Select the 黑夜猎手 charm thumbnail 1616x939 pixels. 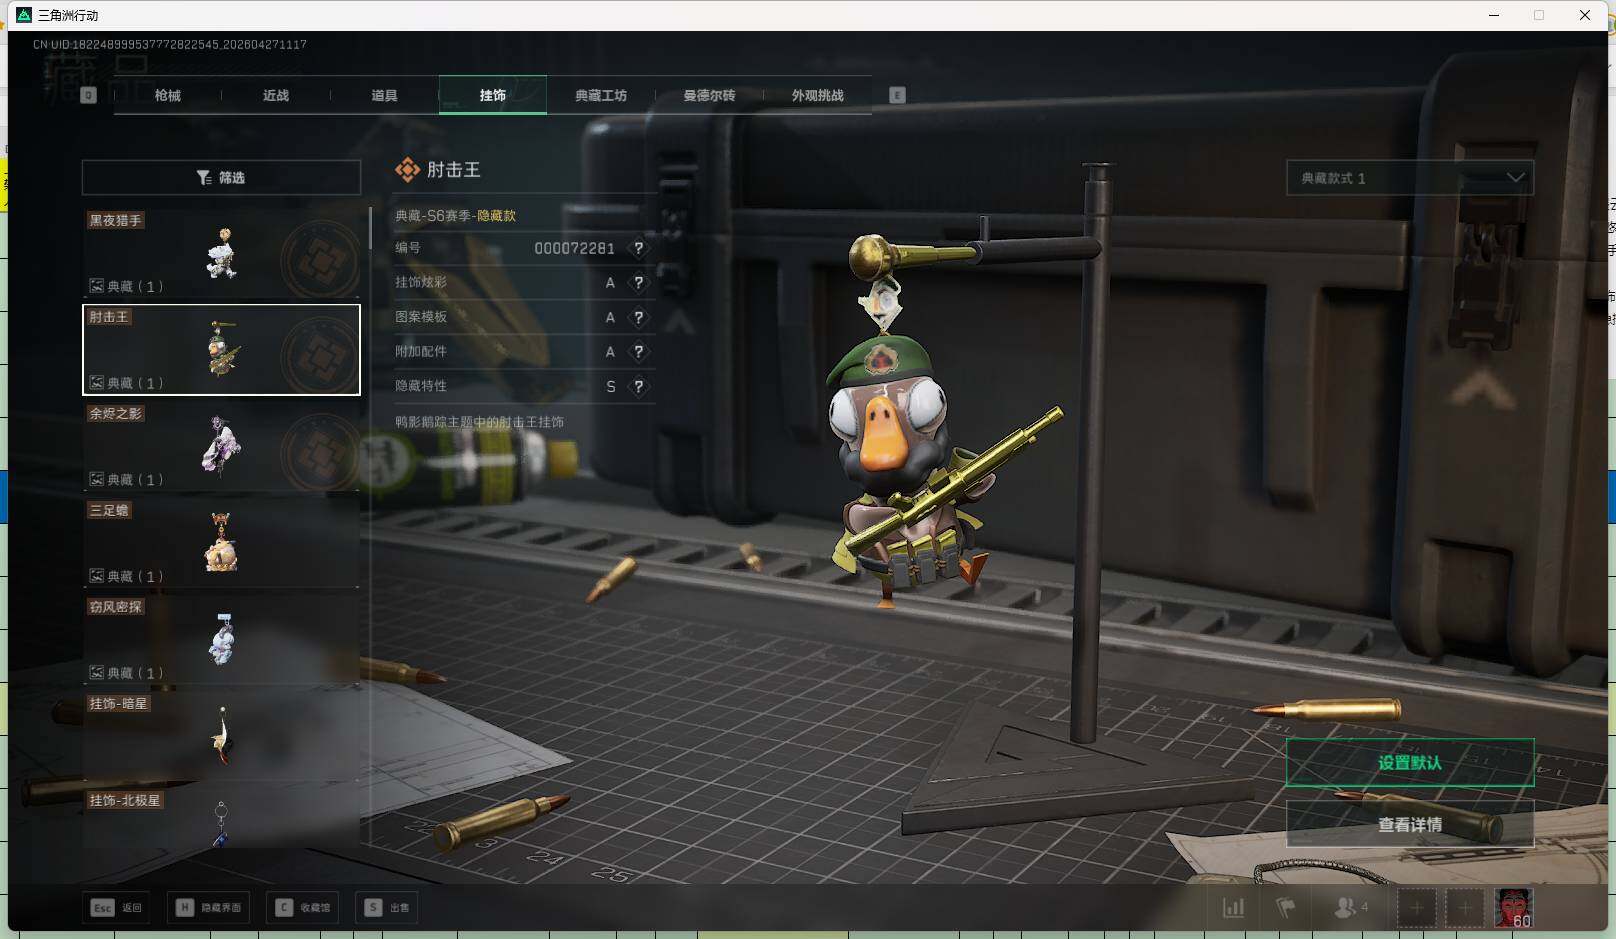[221, 253]
